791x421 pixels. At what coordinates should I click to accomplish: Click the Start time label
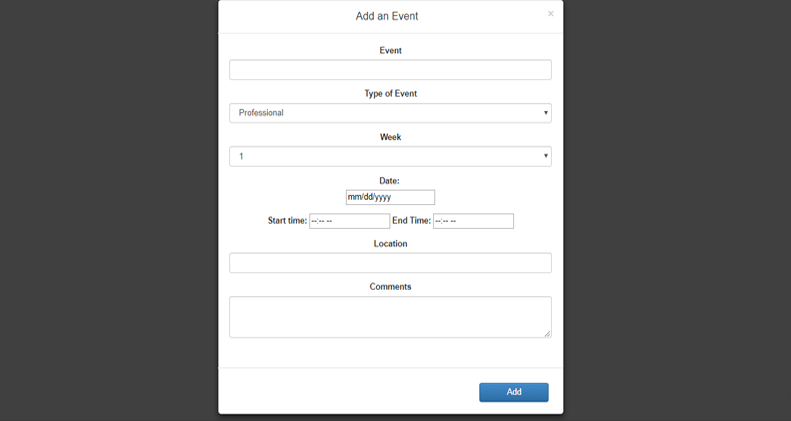pyautogui.click(x=287, y=220)
